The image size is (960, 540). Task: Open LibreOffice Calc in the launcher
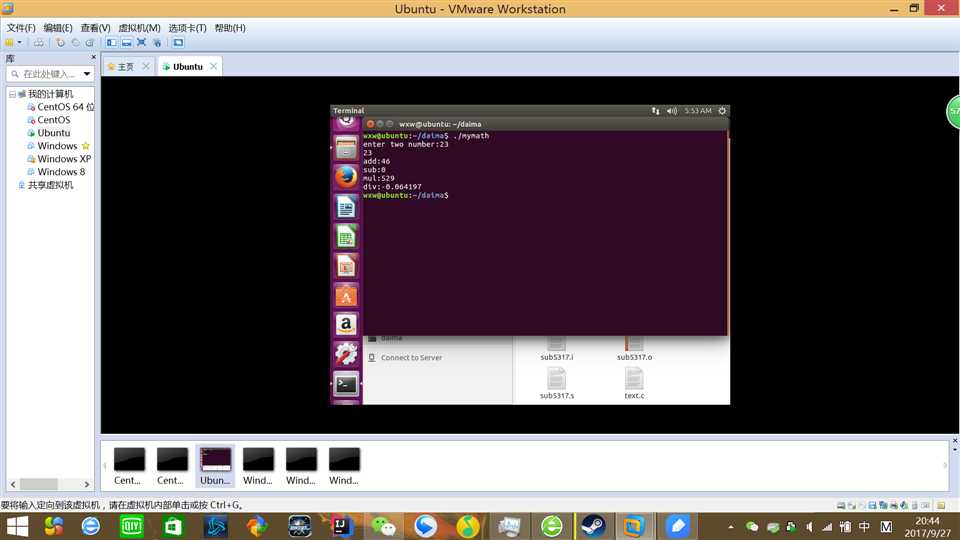click(x=346, y=236)
